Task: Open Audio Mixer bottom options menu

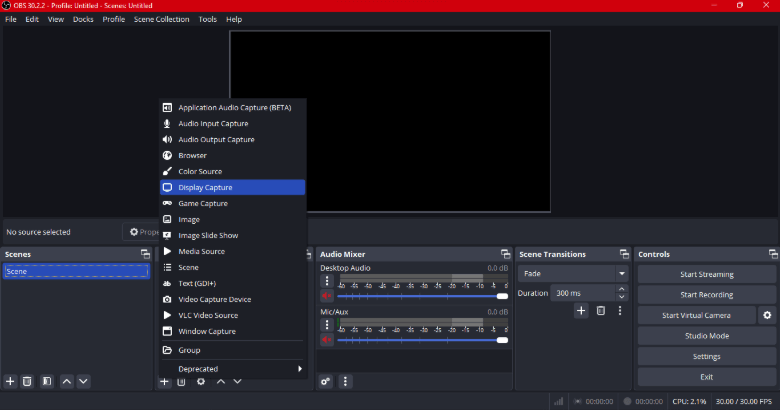Action: 345,382
